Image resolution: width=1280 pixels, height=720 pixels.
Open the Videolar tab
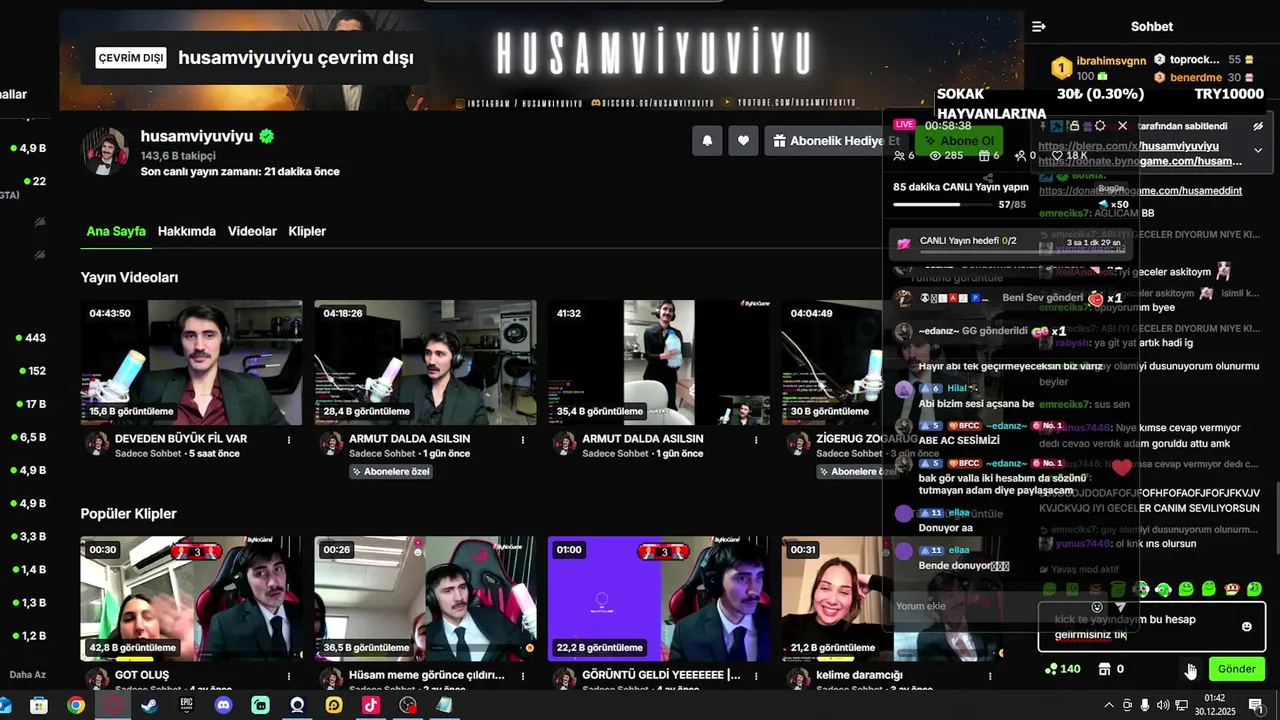point(252,231)
